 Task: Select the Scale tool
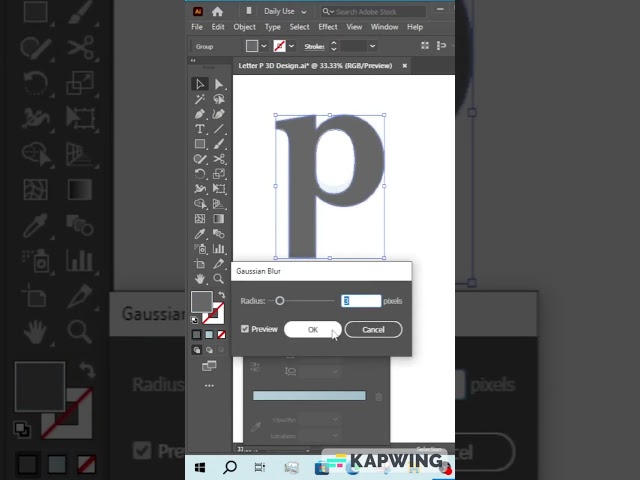click(x=219, y=174)
